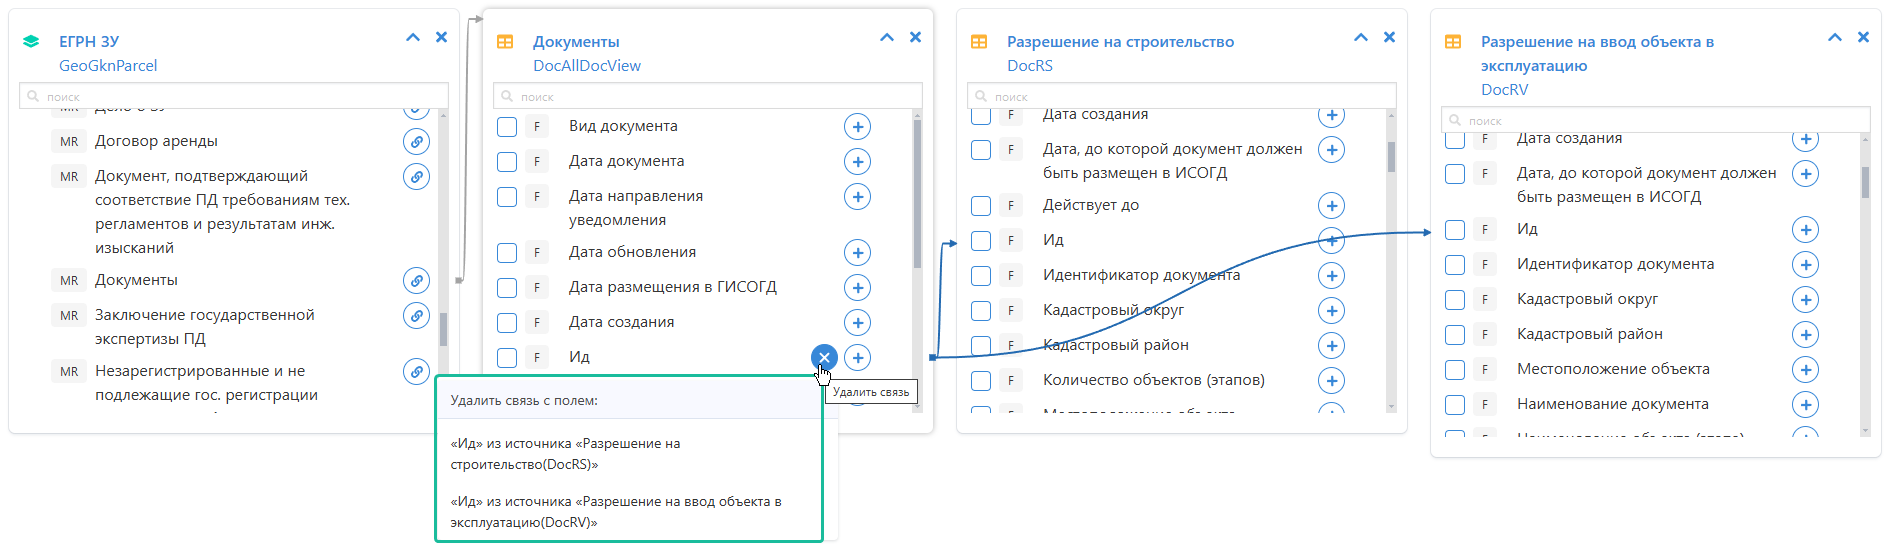Click link icon for Незарегистрированные и не подлежащие

pos(416,371)
